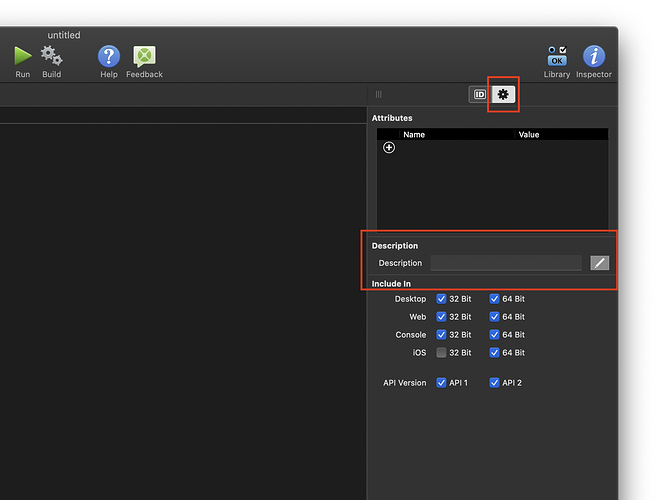
Task: Switch to the ID inspector tab
Action: (x=480, y=94)
